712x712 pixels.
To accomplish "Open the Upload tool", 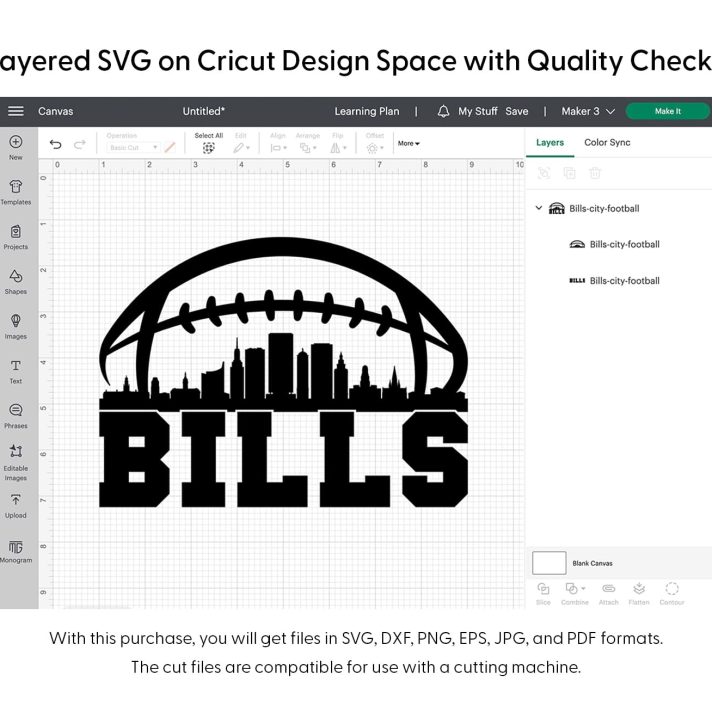I will [15, 506].
